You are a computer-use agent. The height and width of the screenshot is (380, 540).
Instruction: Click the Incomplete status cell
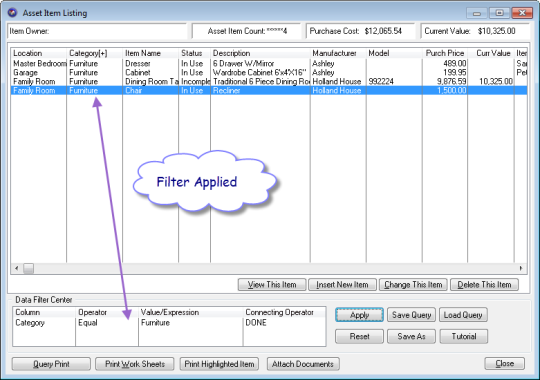195,82
